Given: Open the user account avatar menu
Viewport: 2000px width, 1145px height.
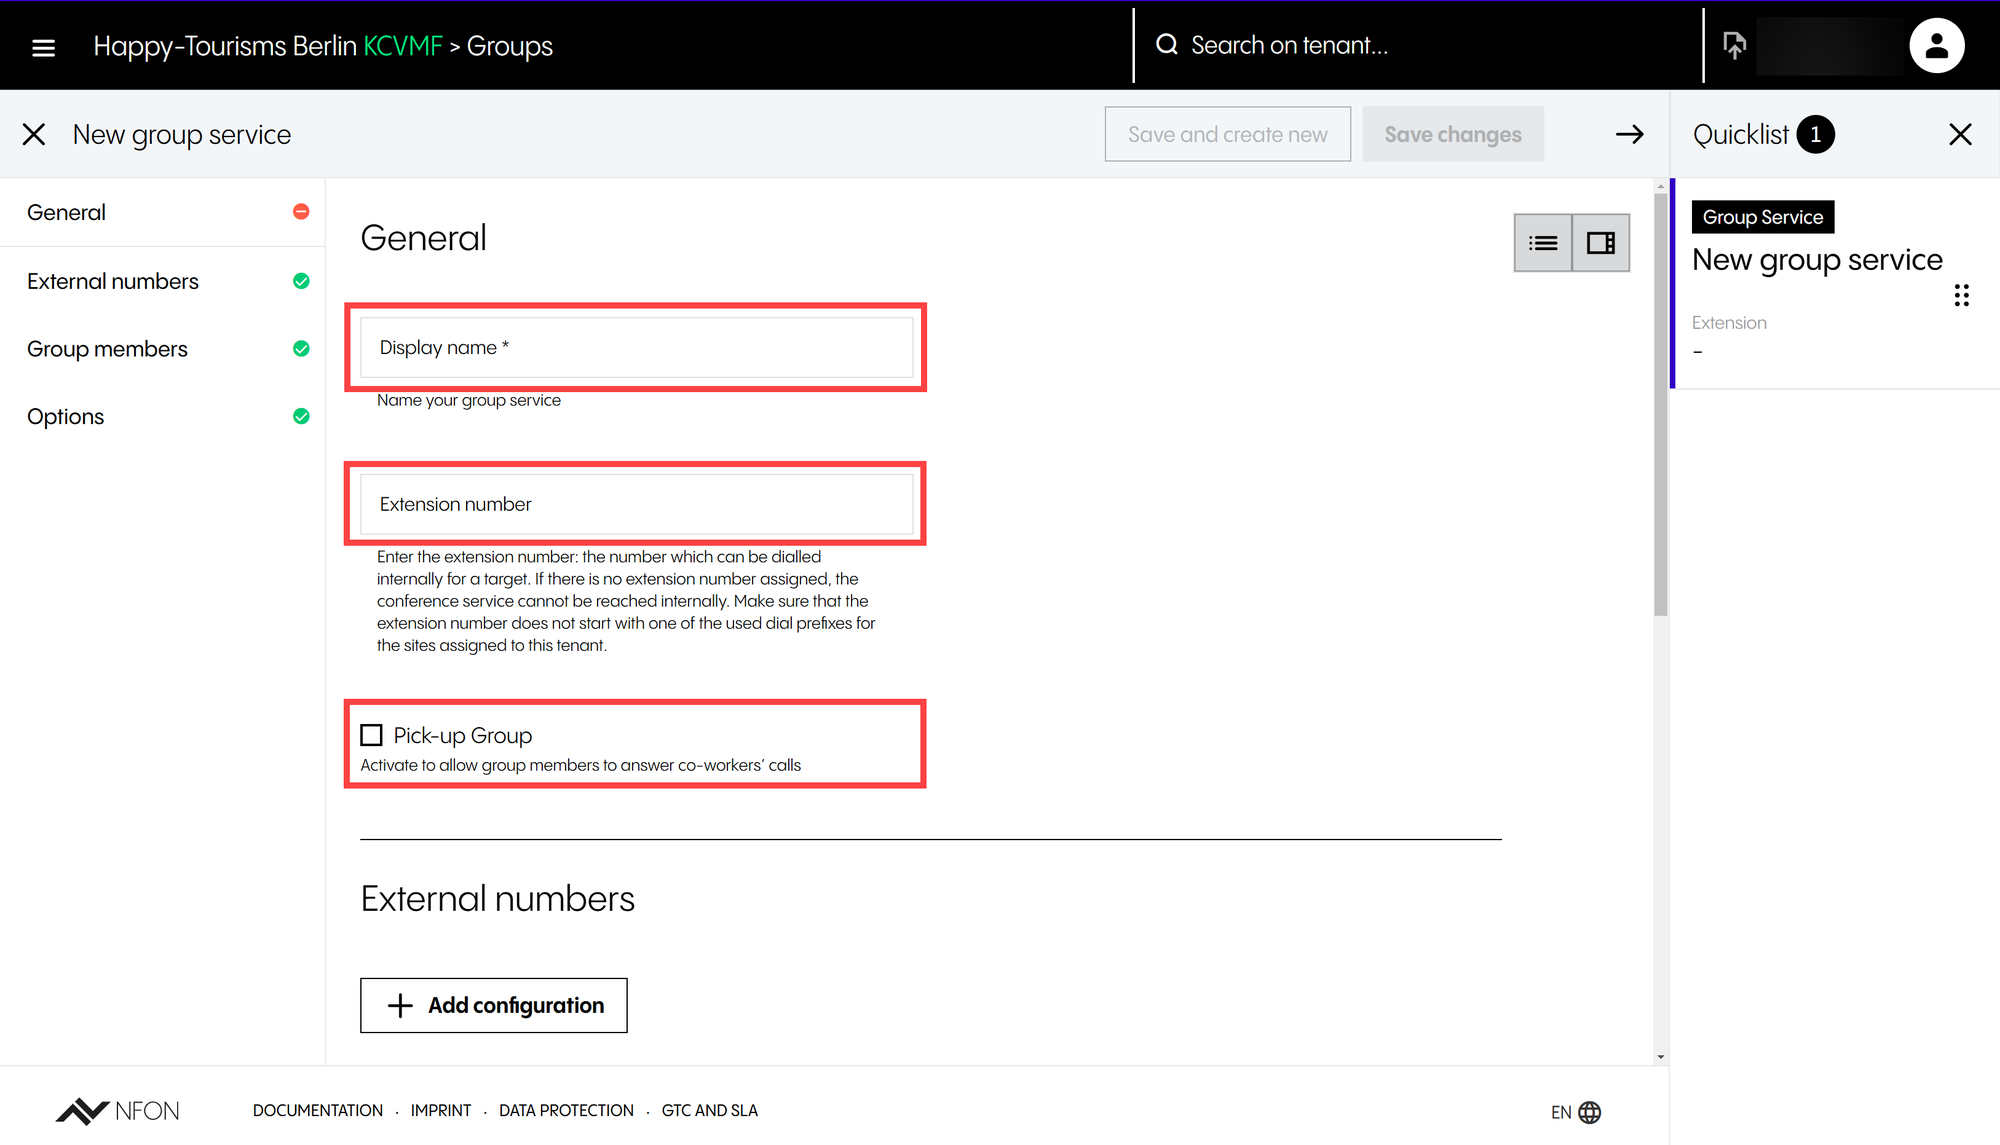Looking at the screenshot, I should 1936,46.
